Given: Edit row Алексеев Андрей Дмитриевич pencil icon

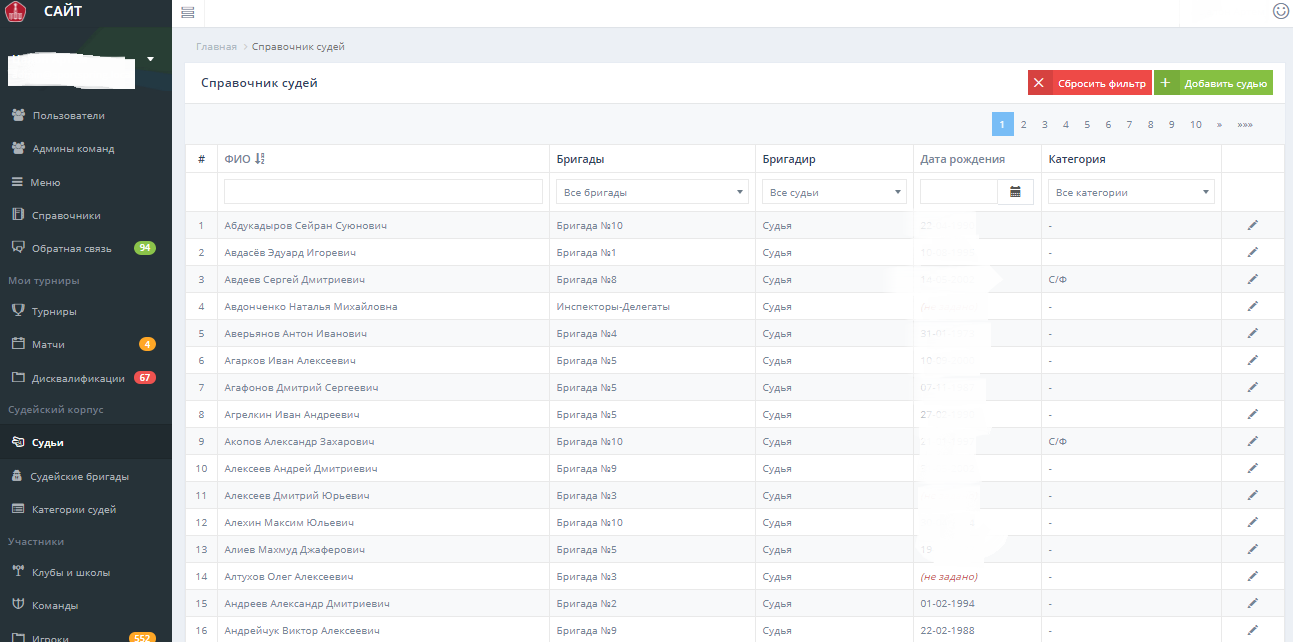Looking at the screenshot, I should pos(1253,468).
